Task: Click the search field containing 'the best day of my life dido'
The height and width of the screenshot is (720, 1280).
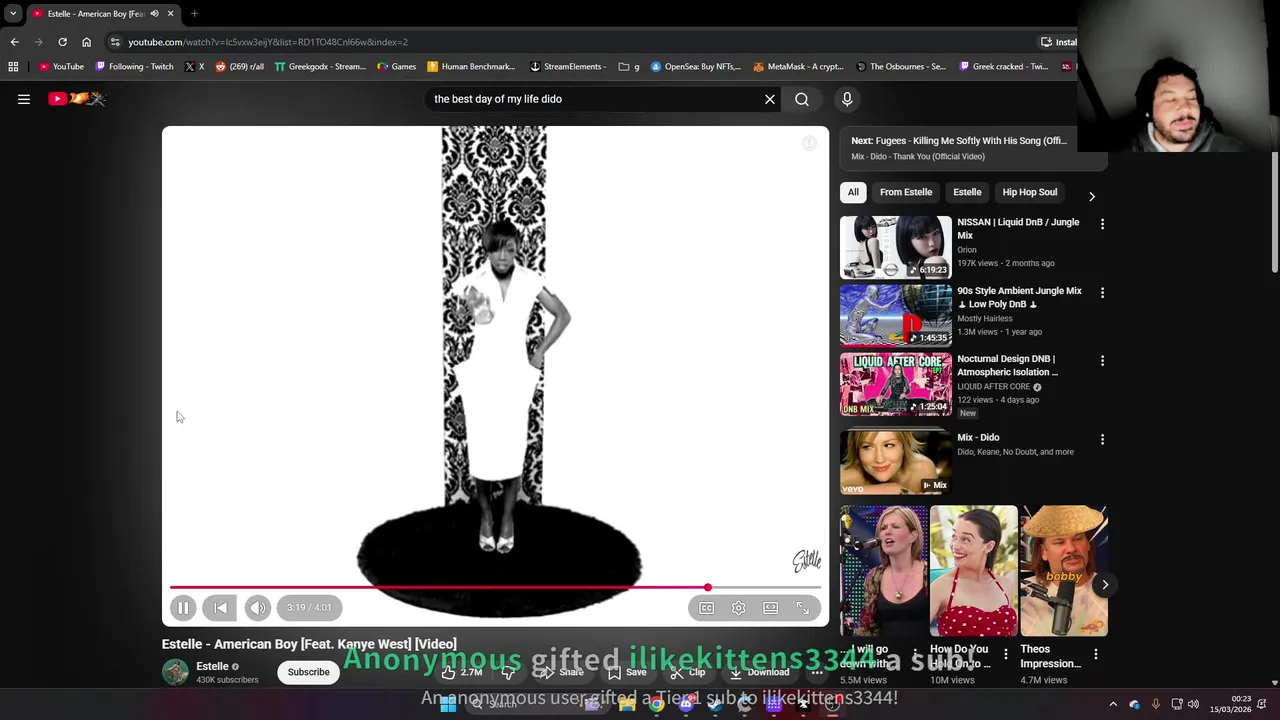Action: (593, 99)
